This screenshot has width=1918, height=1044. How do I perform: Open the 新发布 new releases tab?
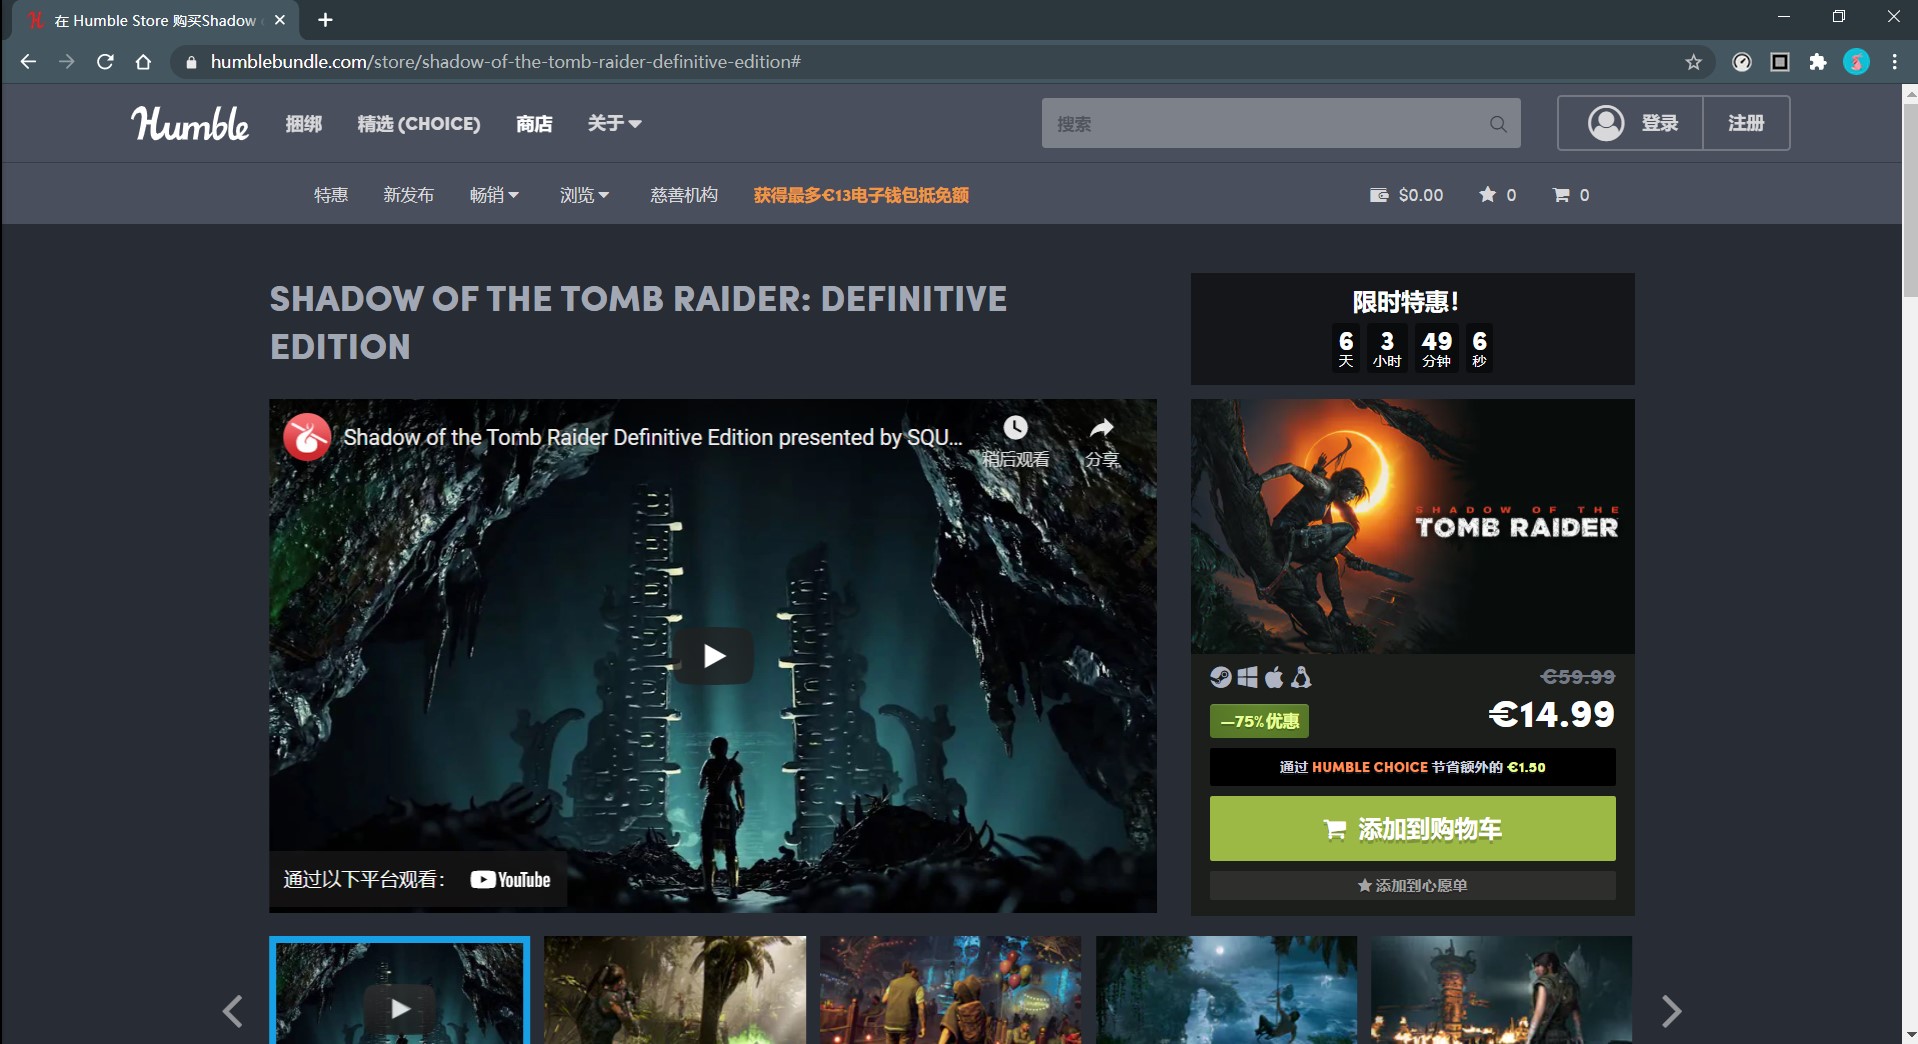[x=408, y=195]
